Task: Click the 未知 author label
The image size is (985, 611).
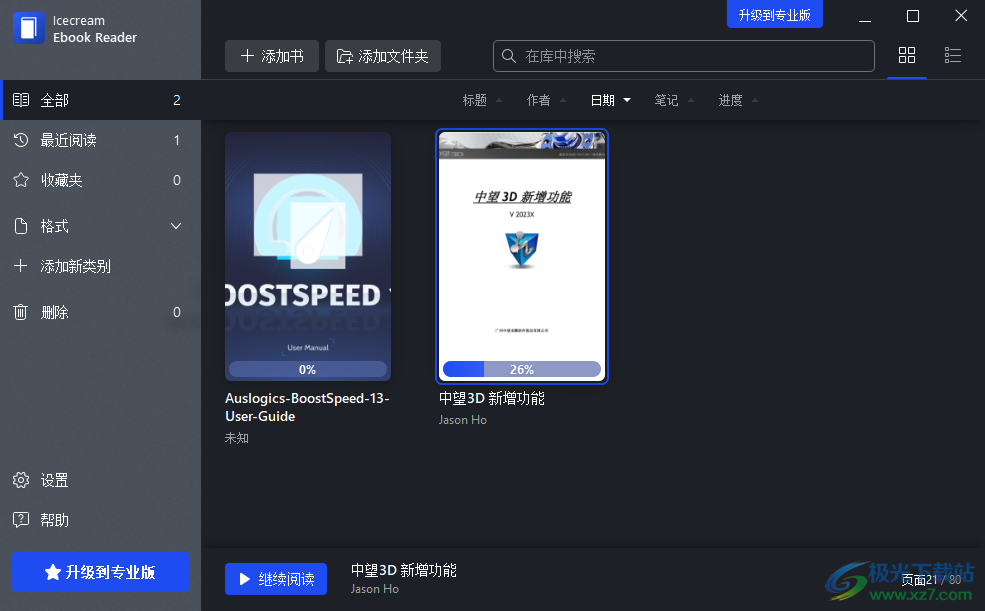Action: pos(237,438)
